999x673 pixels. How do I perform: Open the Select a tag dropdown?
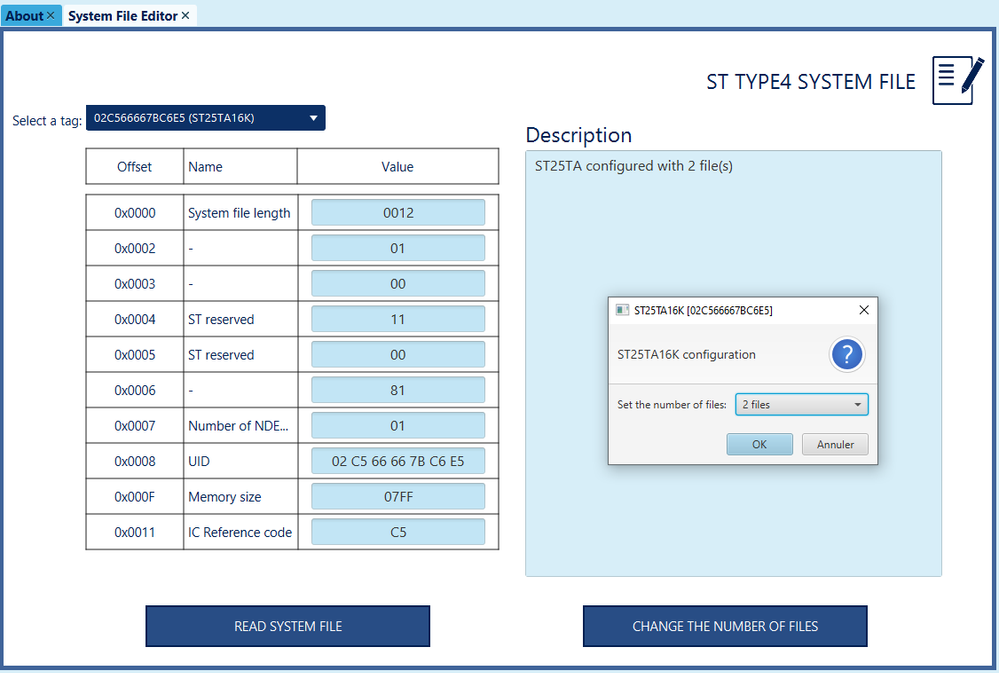point(206,118)
